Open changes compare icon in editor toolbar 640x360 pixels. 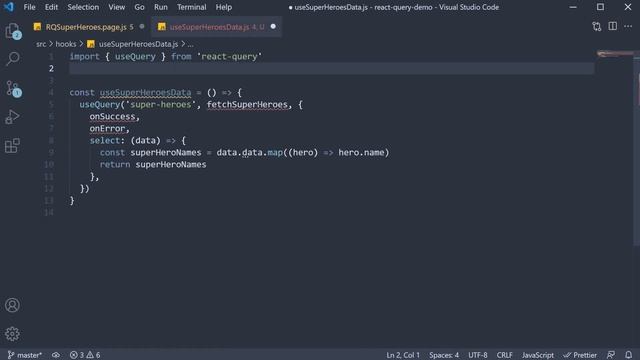tap(596, 27)
